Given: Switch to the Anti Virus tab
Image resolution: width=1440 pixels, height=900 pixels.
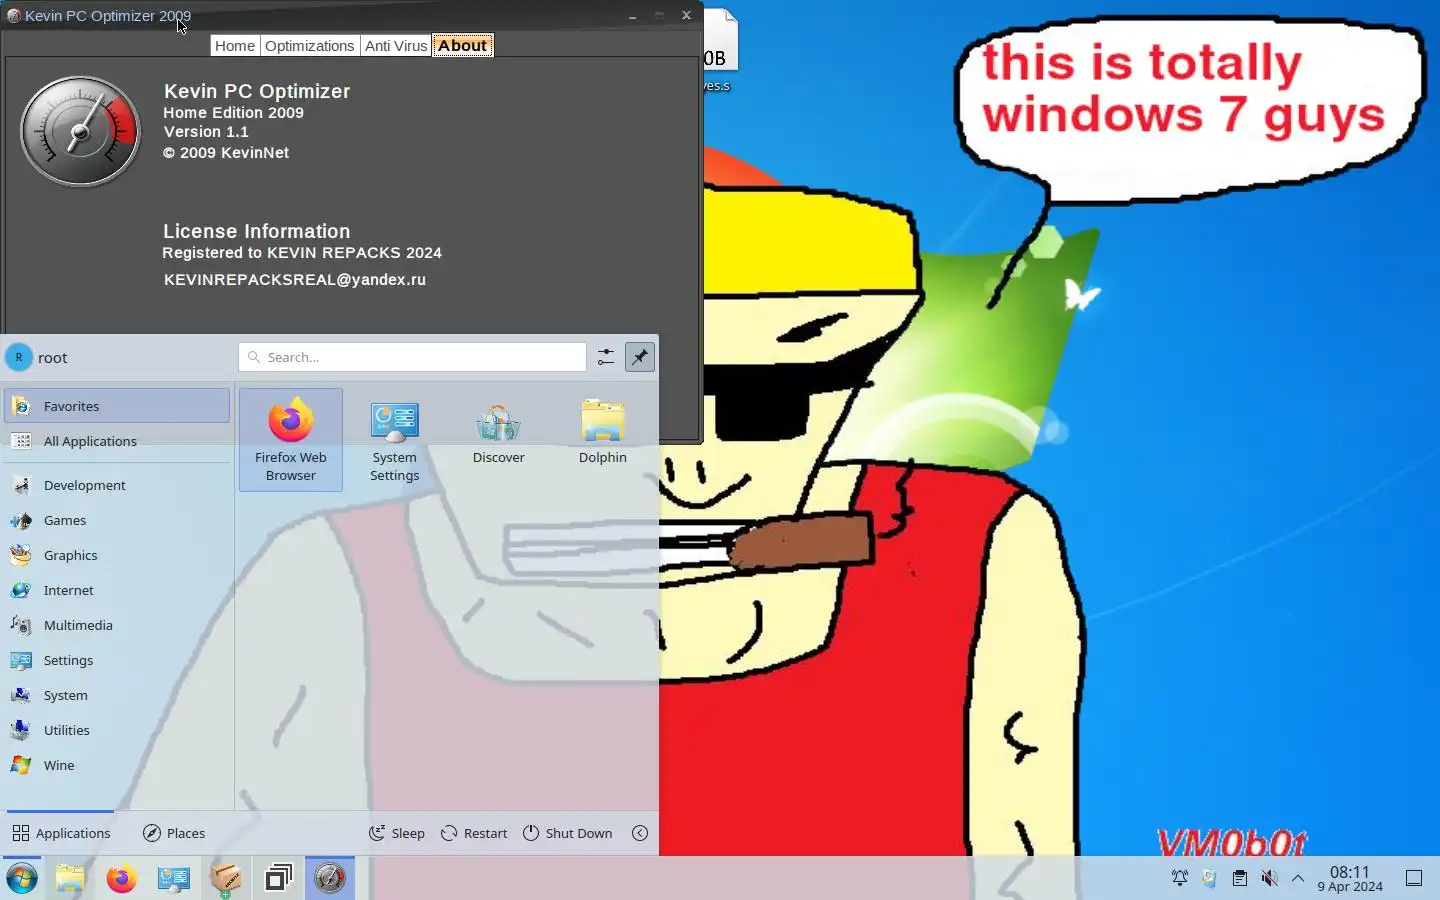Looking at the screenshot, I should pos(396,45).
